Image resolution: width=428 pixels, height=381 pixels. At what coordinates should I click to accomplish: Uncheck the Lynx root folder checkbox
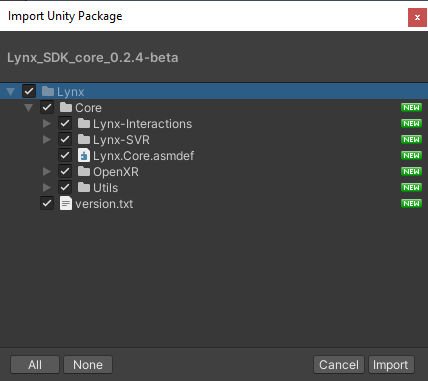(x=29, y=91)
